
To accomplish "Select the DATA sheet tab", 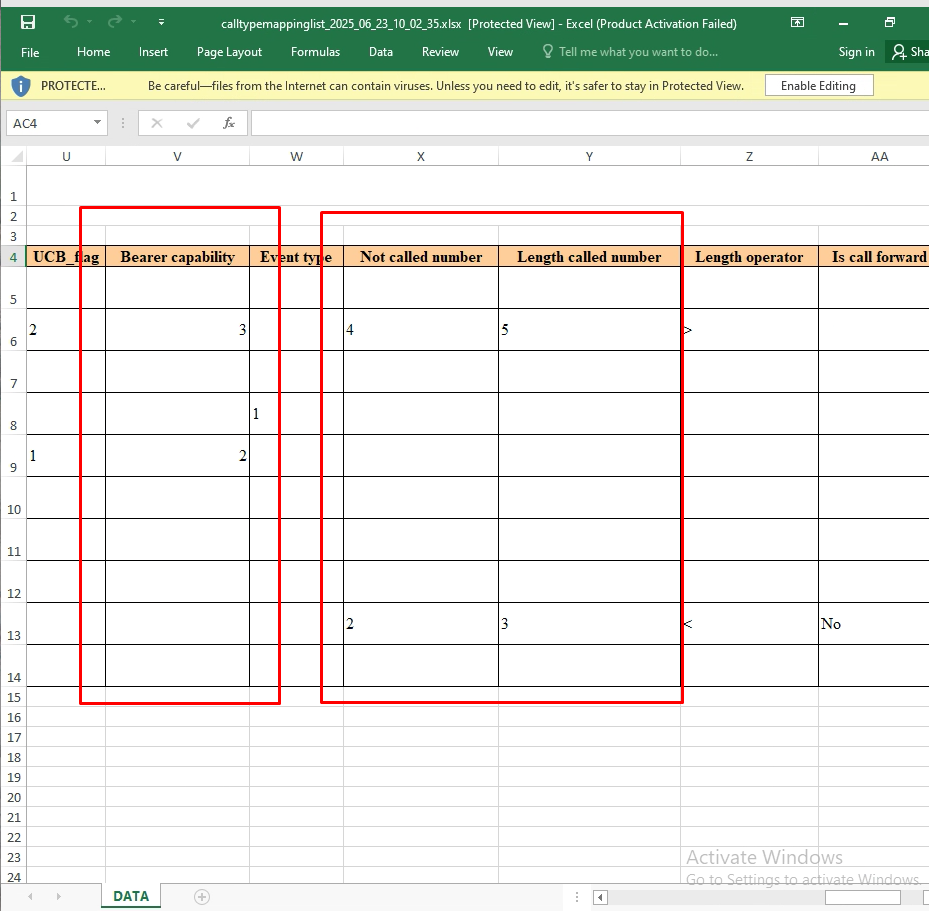I will coord(131,896).
